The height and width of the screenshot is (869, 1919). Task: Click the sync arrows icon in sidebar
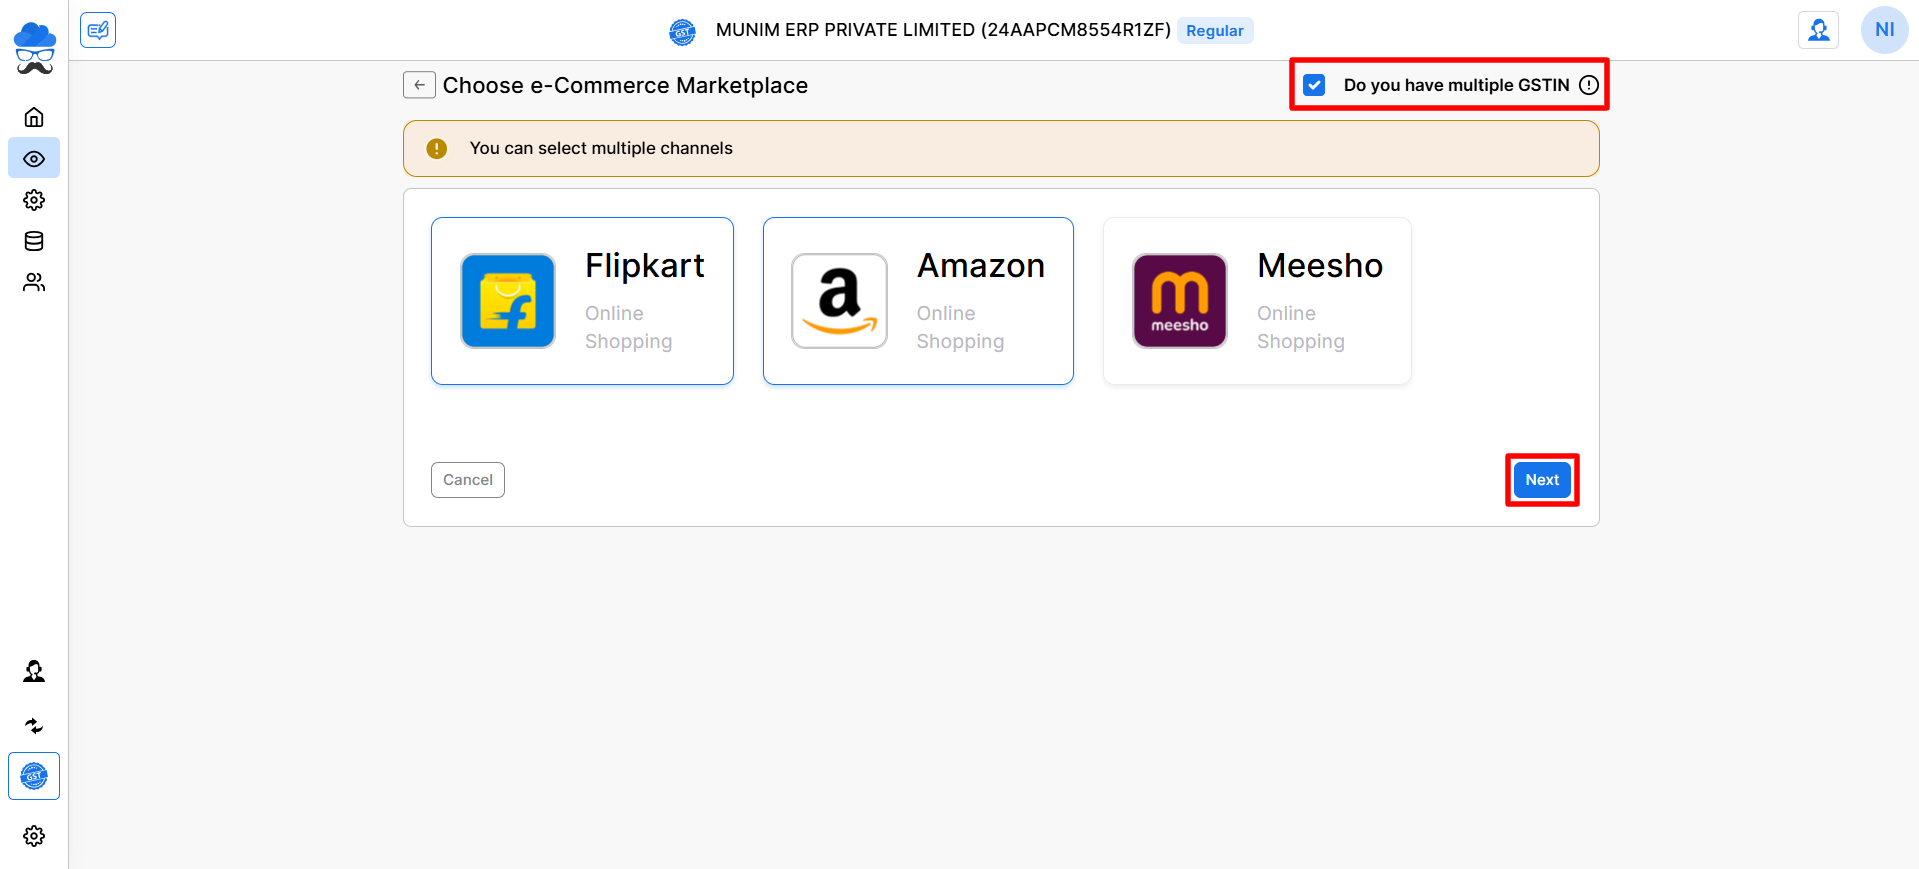pyautogui.click(x=34, y=726)
